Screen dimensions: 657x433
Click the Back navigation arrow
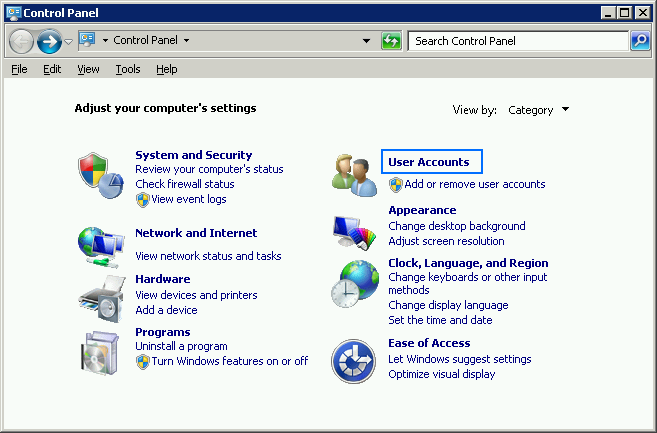[21, 41]
